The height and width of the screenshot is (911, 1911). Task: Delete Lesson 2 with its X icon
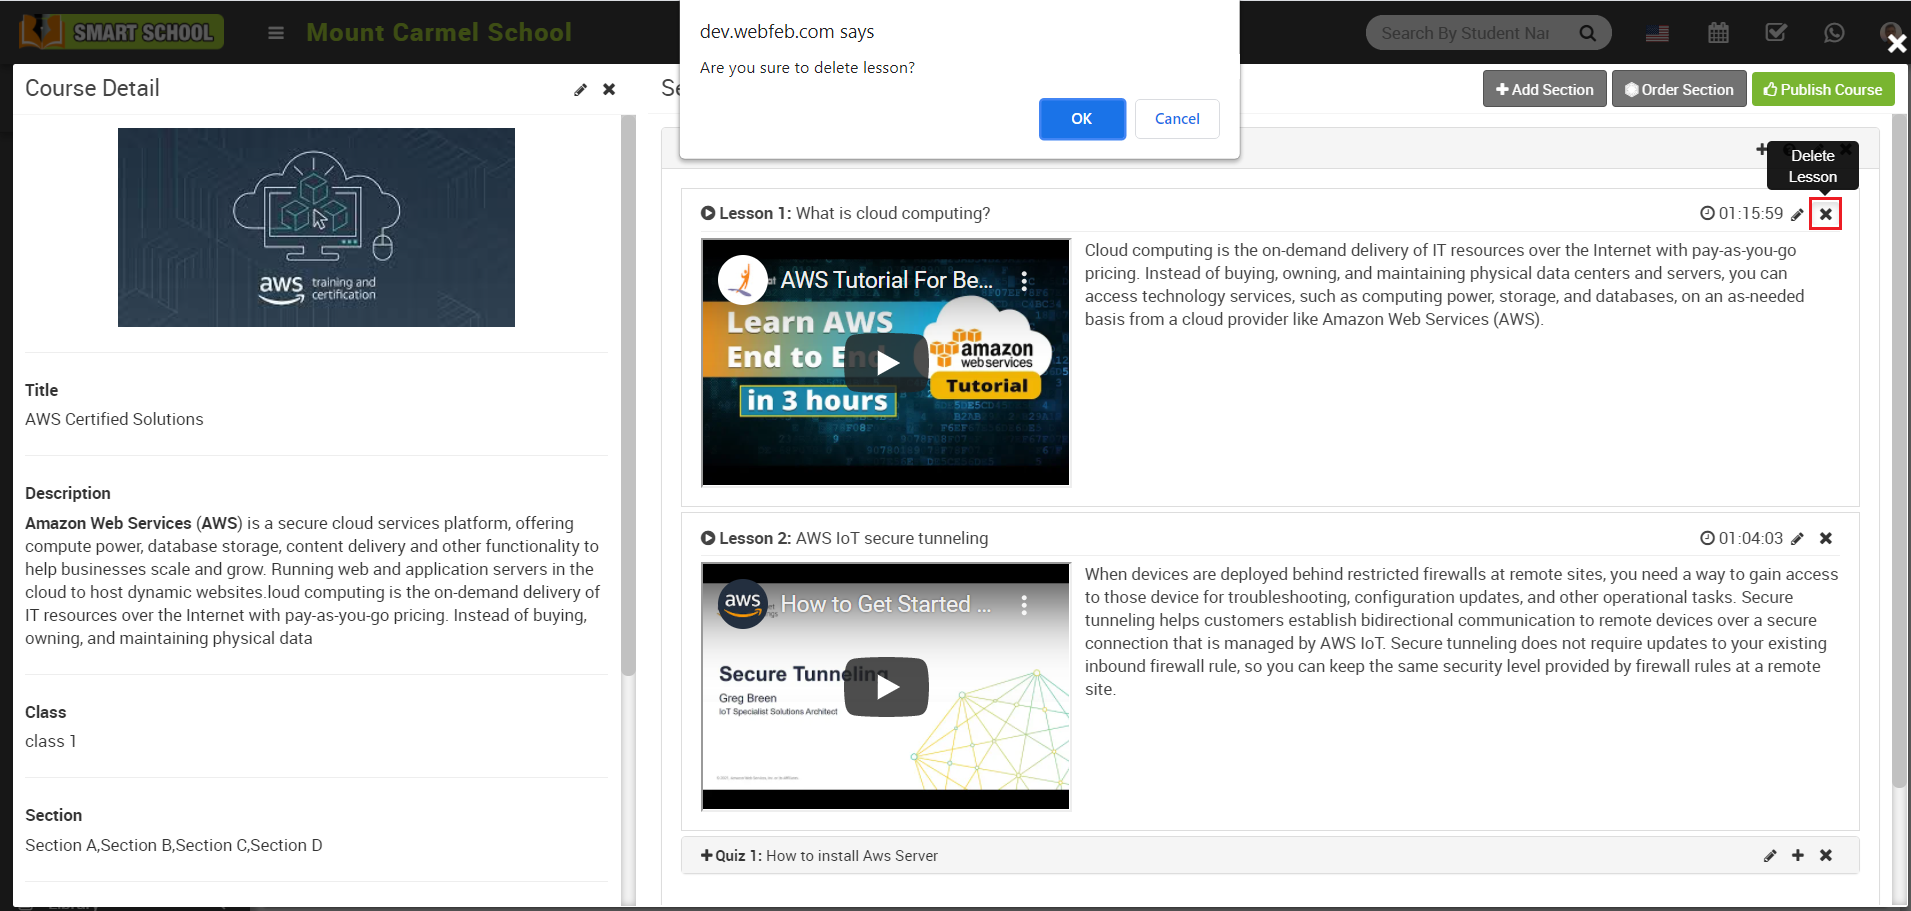pos(1826,538)
